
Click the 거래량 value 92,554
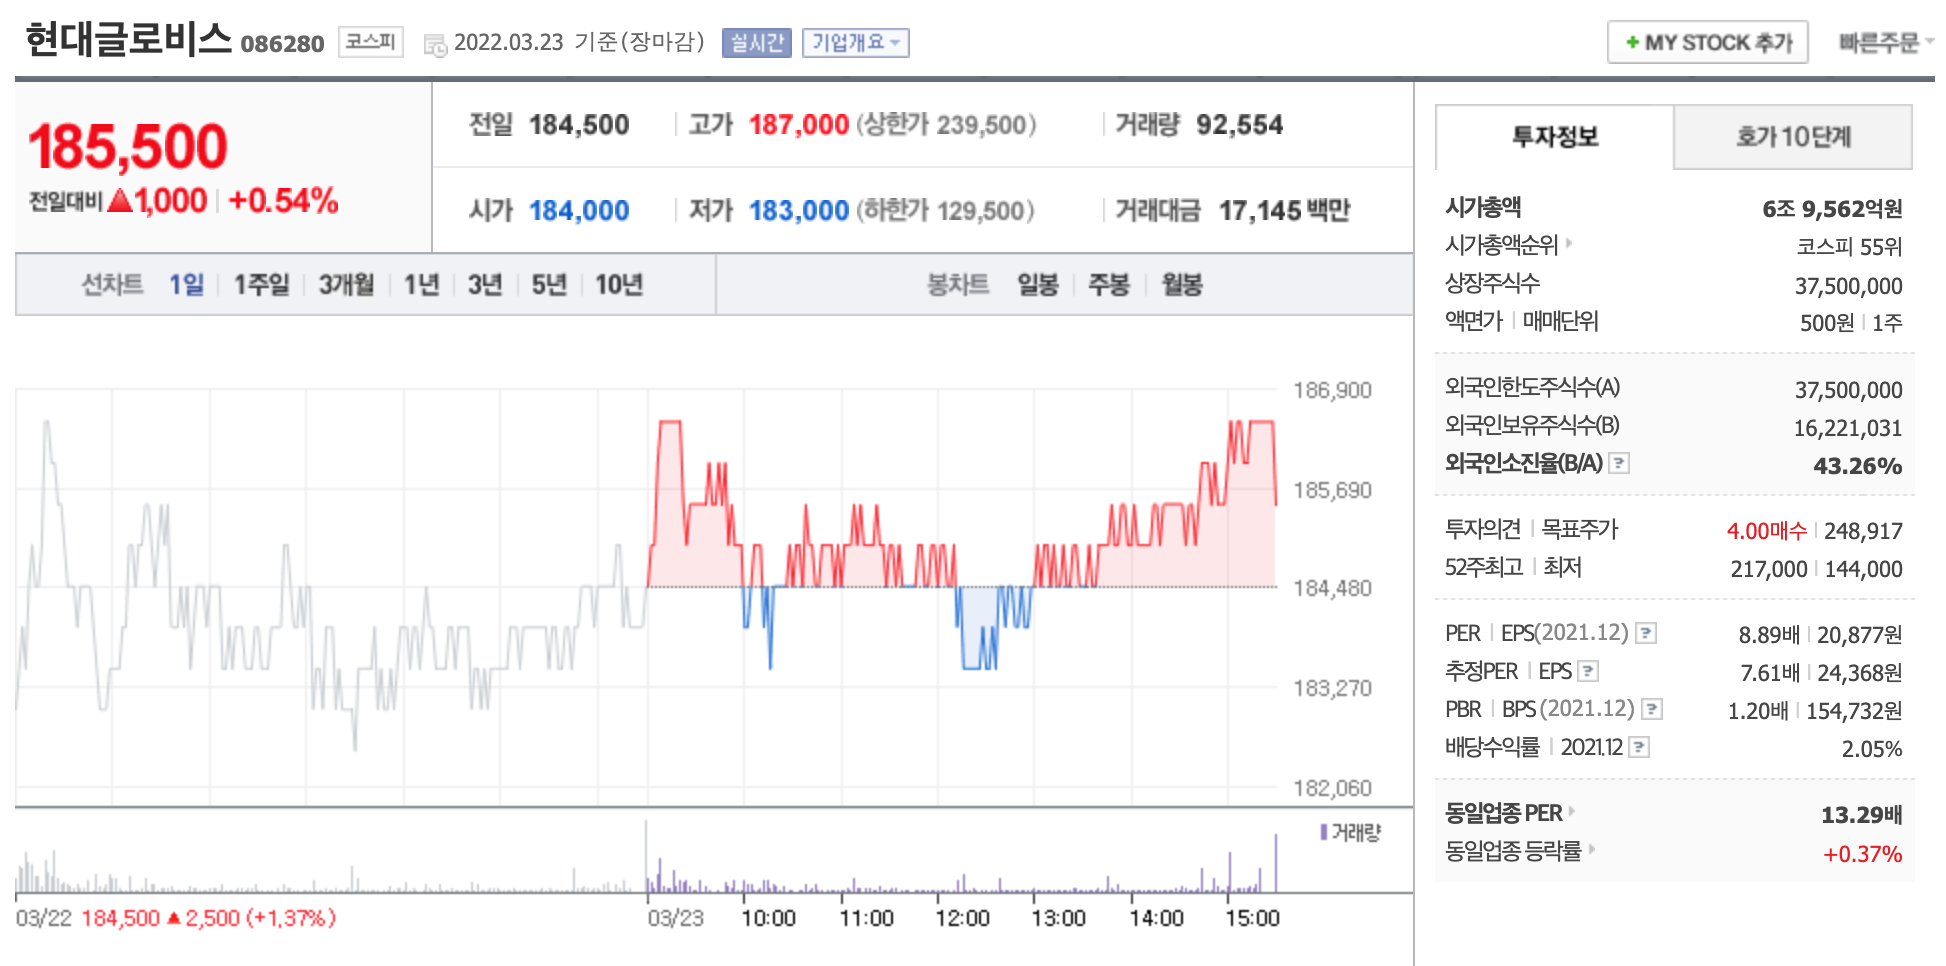(1240, 125)
